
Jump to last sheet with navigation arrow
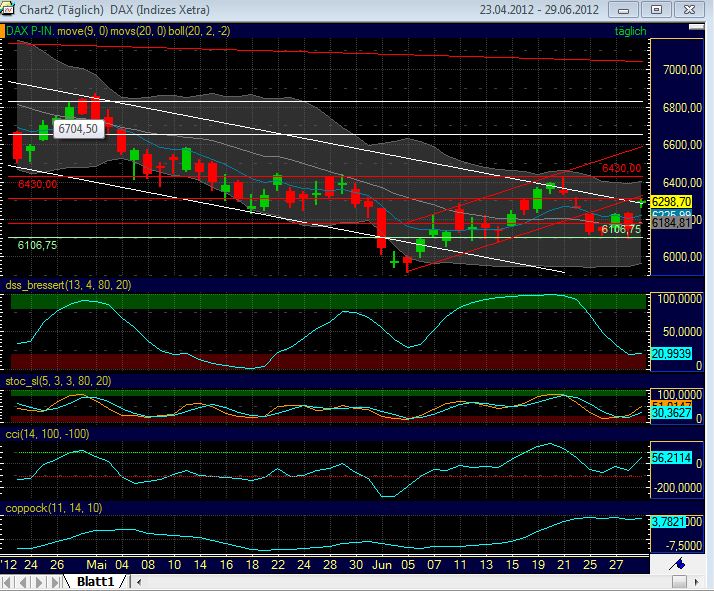tap(55, 582)
